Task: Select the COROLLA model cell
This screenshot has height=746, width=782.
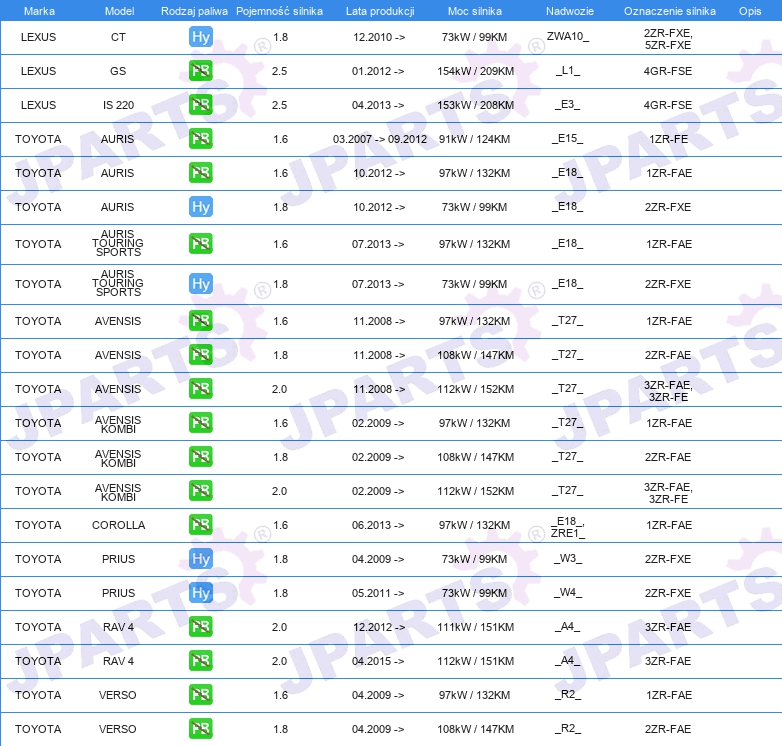Action: click(x=118, y=525)
